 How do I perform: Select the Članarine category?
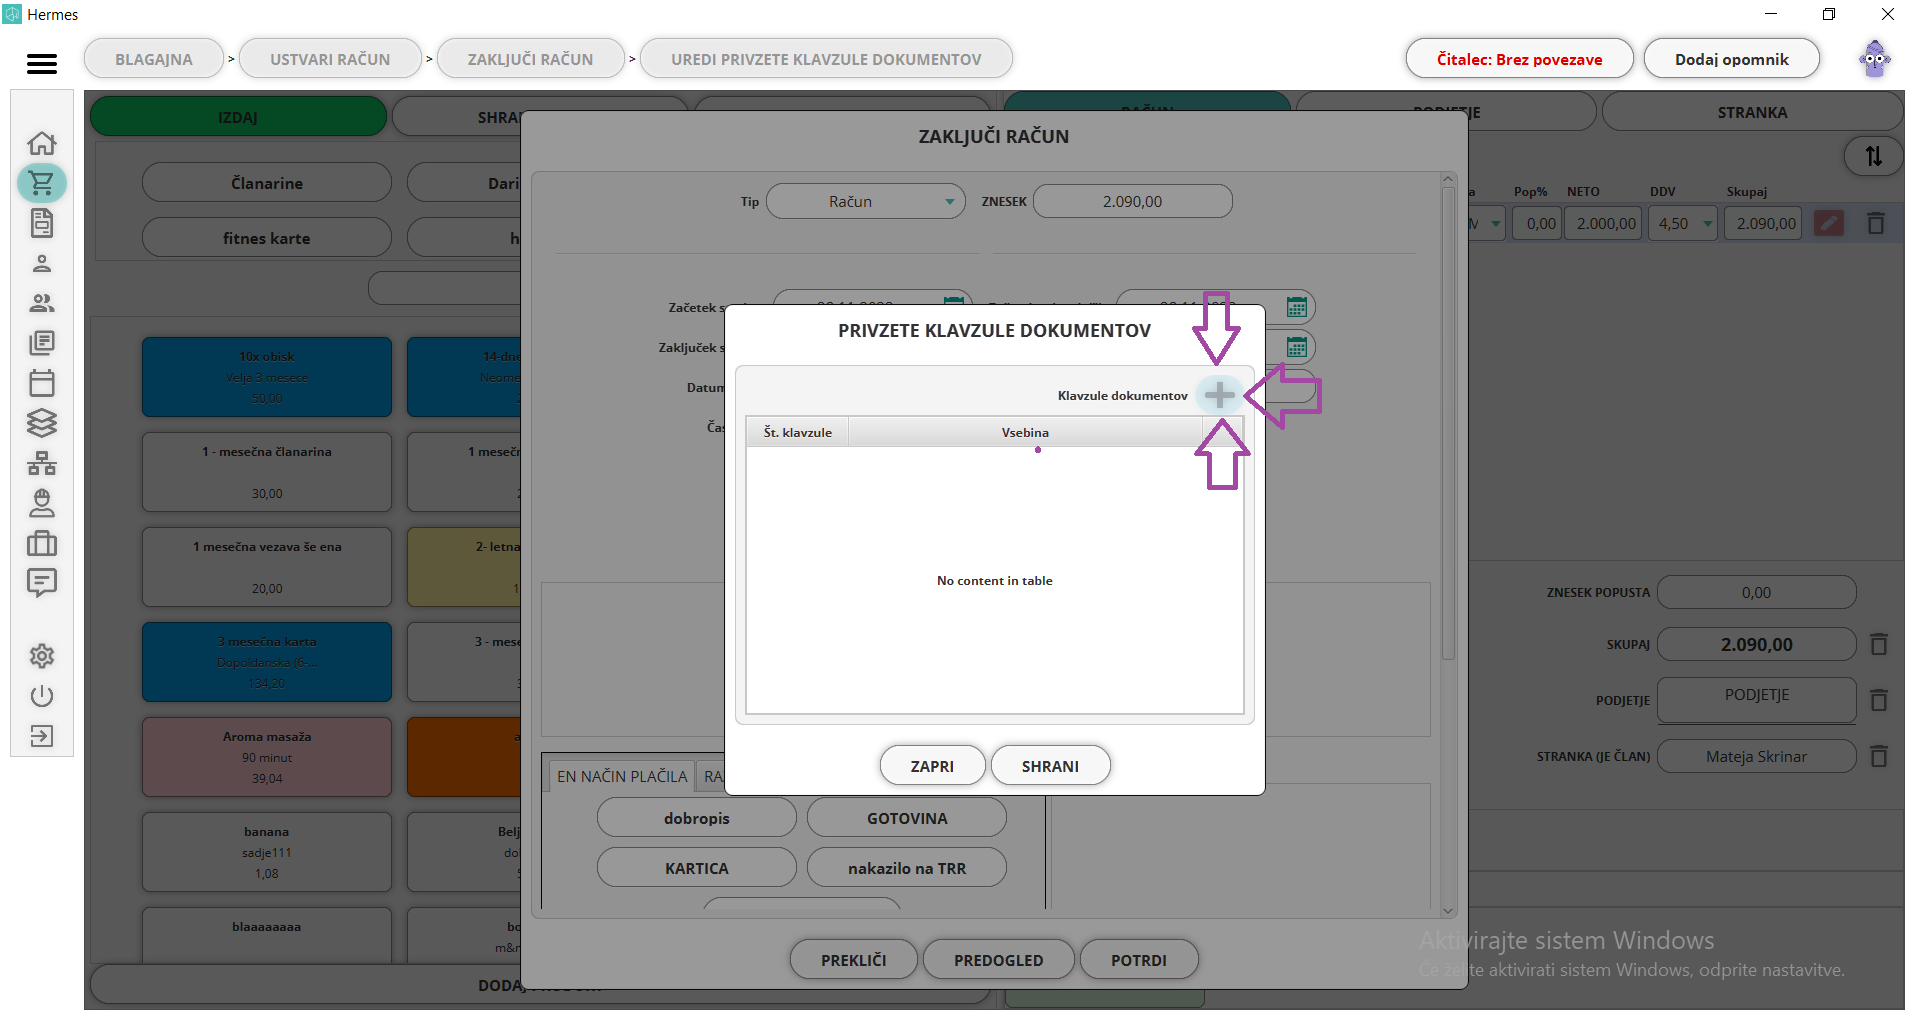coord(267,183)
